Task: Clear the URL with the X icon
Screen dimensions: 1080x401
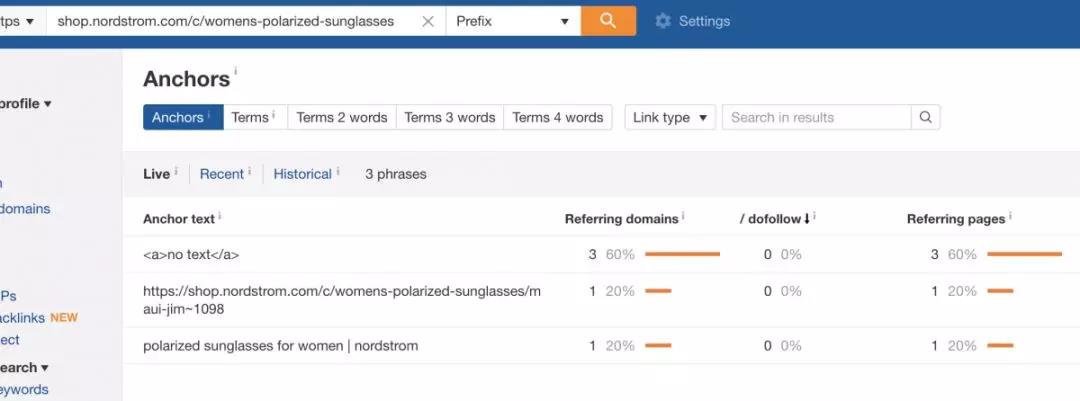Action: click(x=428, y=21)
